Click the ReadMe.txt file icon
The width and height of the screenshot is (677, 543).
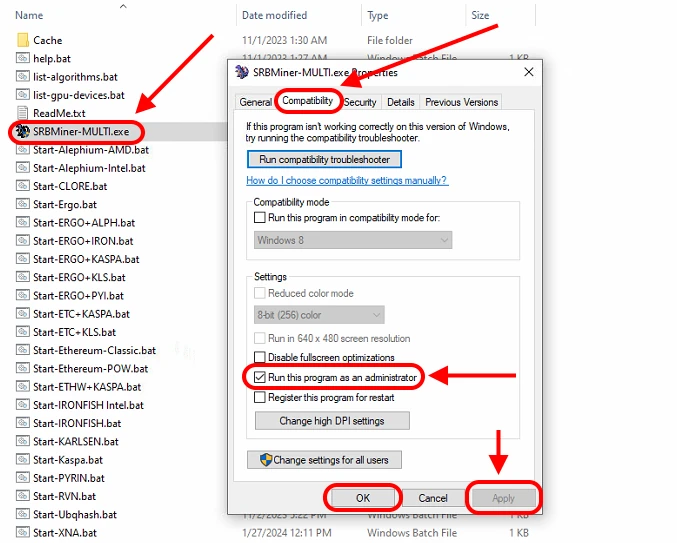pos(24,114)
